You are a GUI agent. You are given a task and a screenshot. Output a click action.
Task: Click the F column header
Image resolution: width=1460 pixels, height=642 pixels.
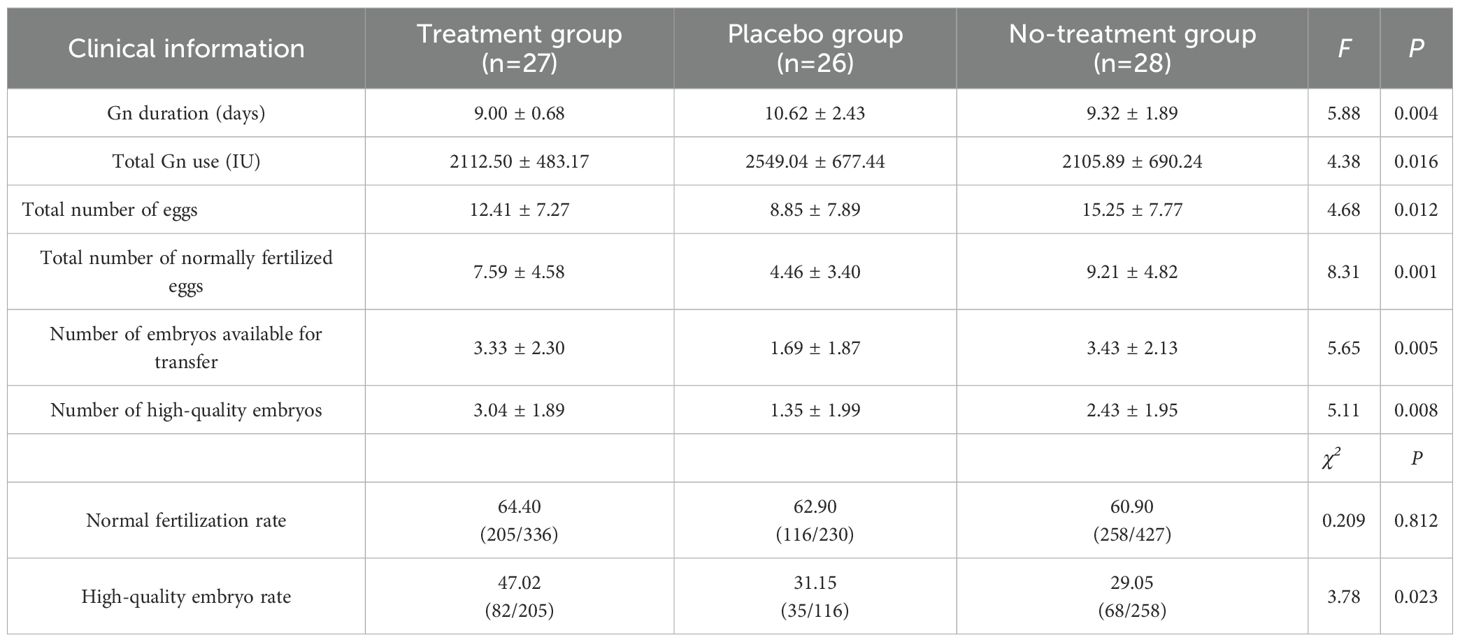click(x=1344, y=48)
